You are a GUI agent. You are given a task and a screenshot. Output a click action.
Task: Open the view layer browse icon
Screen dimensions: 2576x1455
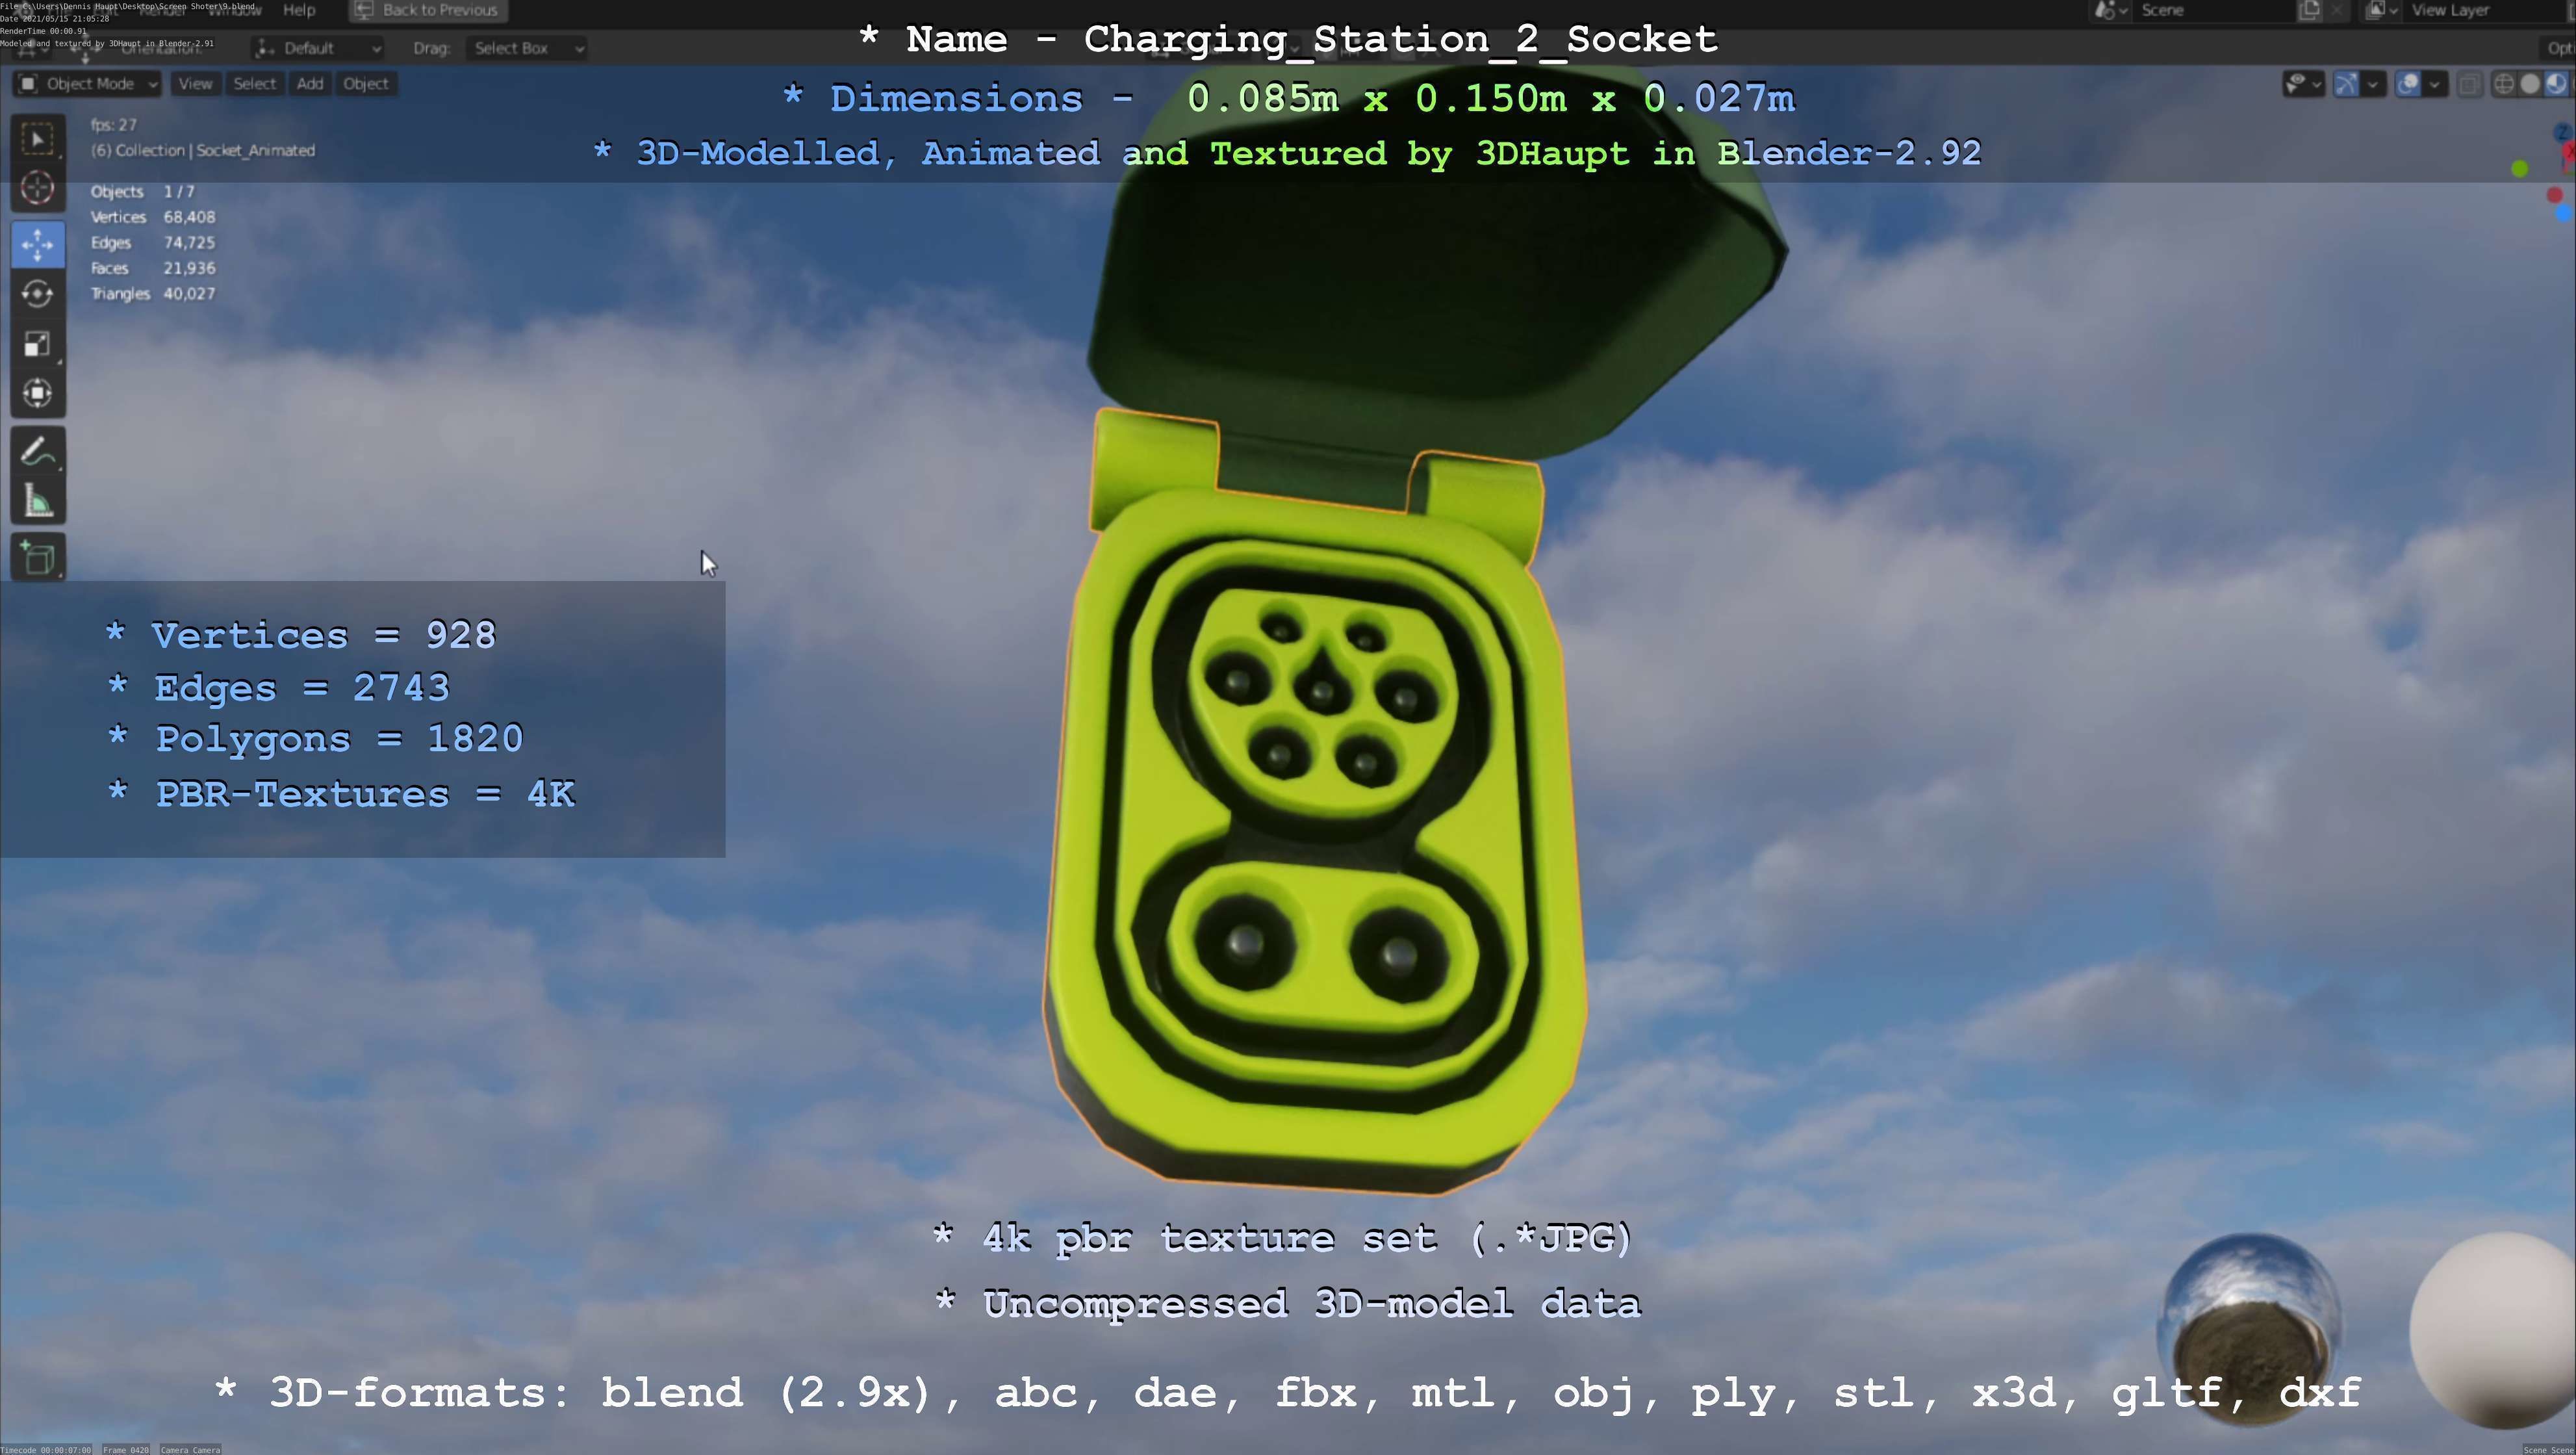tap(2382, 10)
